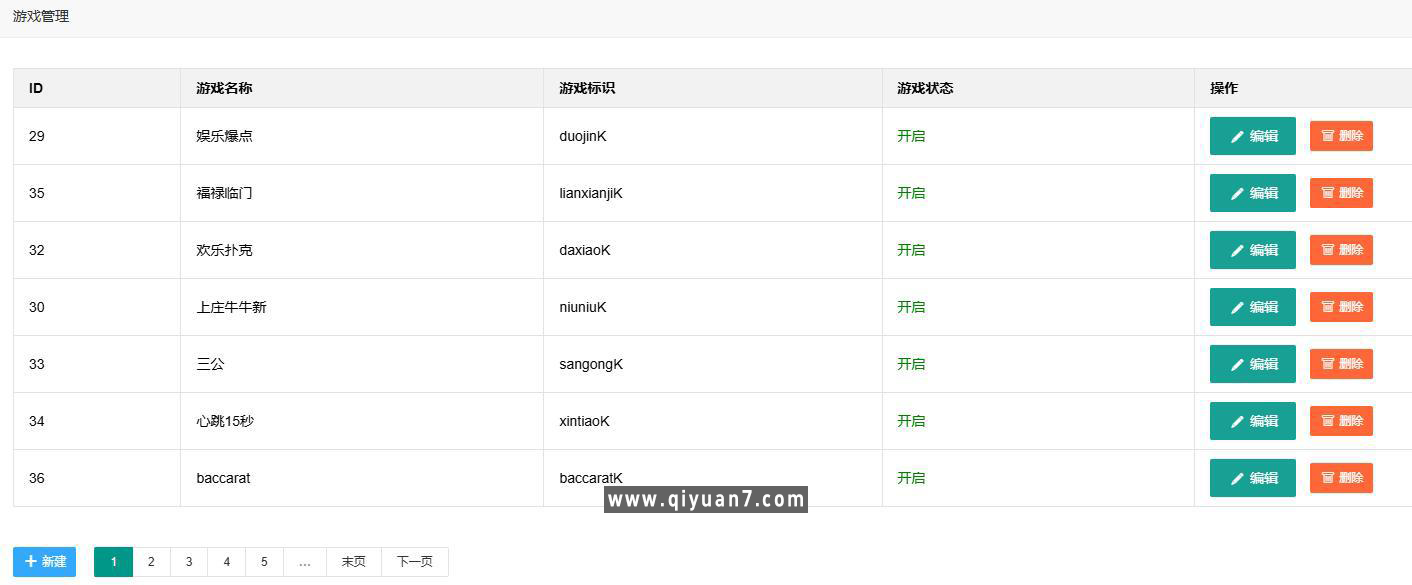This screenshot has width=1412, height=585.
Task: Edit the 三公 game record
Action: tap(1252, 364)
